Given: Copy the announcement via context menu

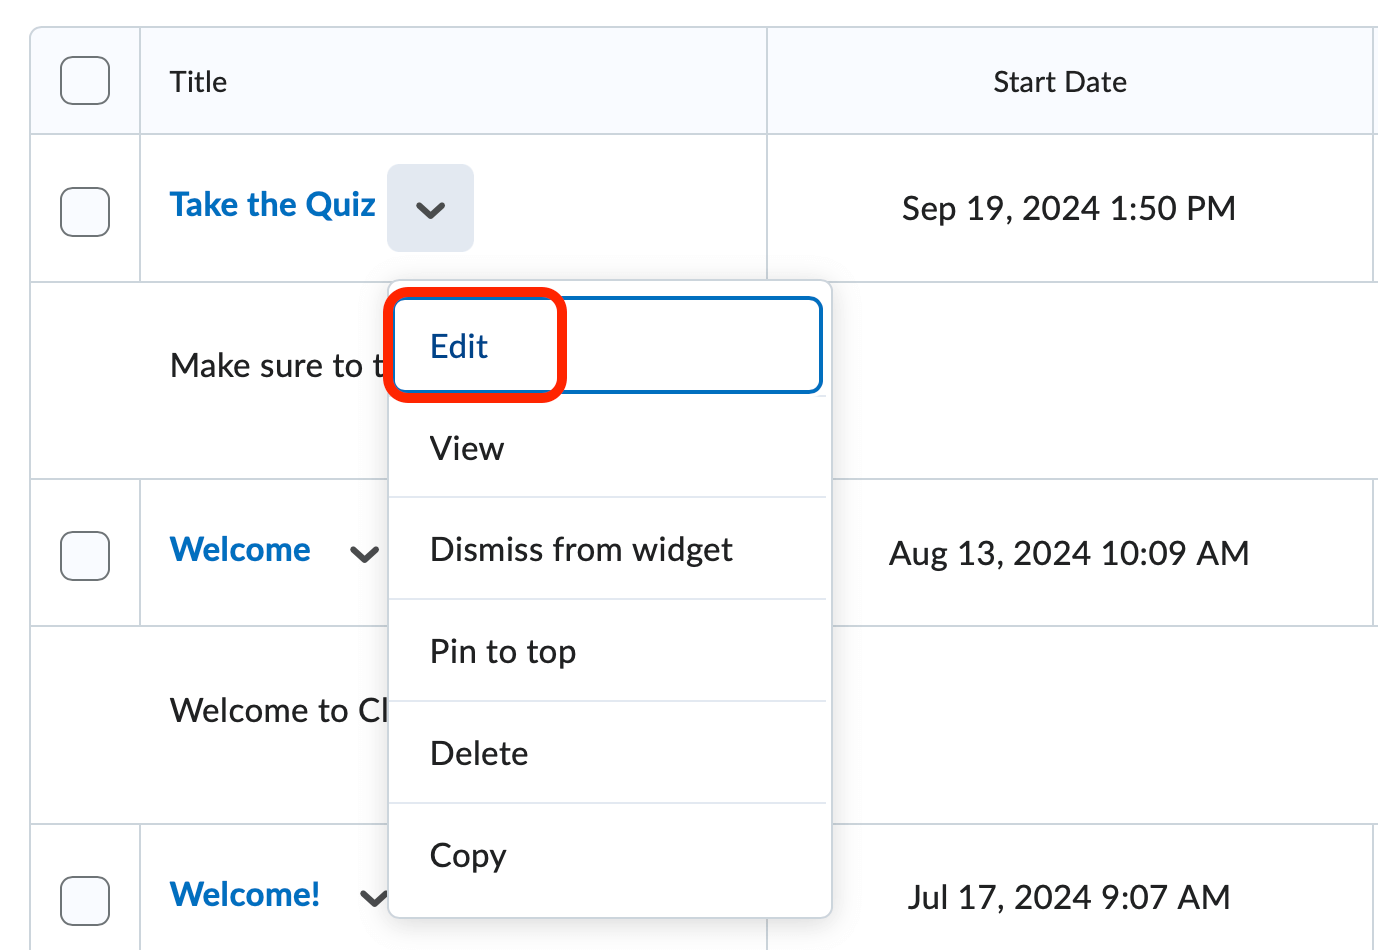Looking at the screenshot, I should click(468, 855).
